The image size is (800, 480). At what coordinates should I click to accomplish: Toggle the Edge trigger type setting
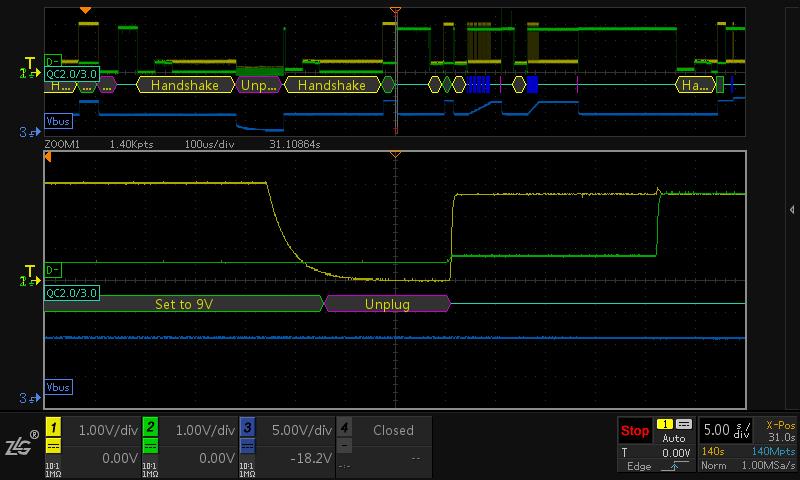coord(655,466)
